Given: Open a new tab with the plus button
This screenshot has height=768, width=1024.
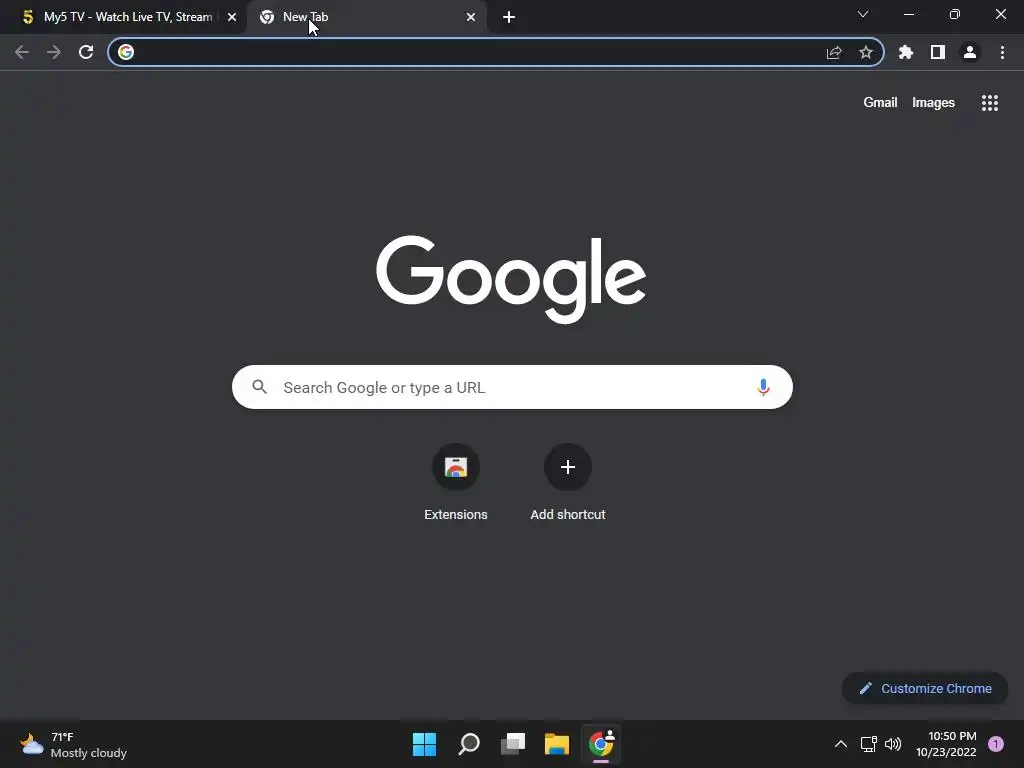Looking at the screenshot, I should pos(509,17).
